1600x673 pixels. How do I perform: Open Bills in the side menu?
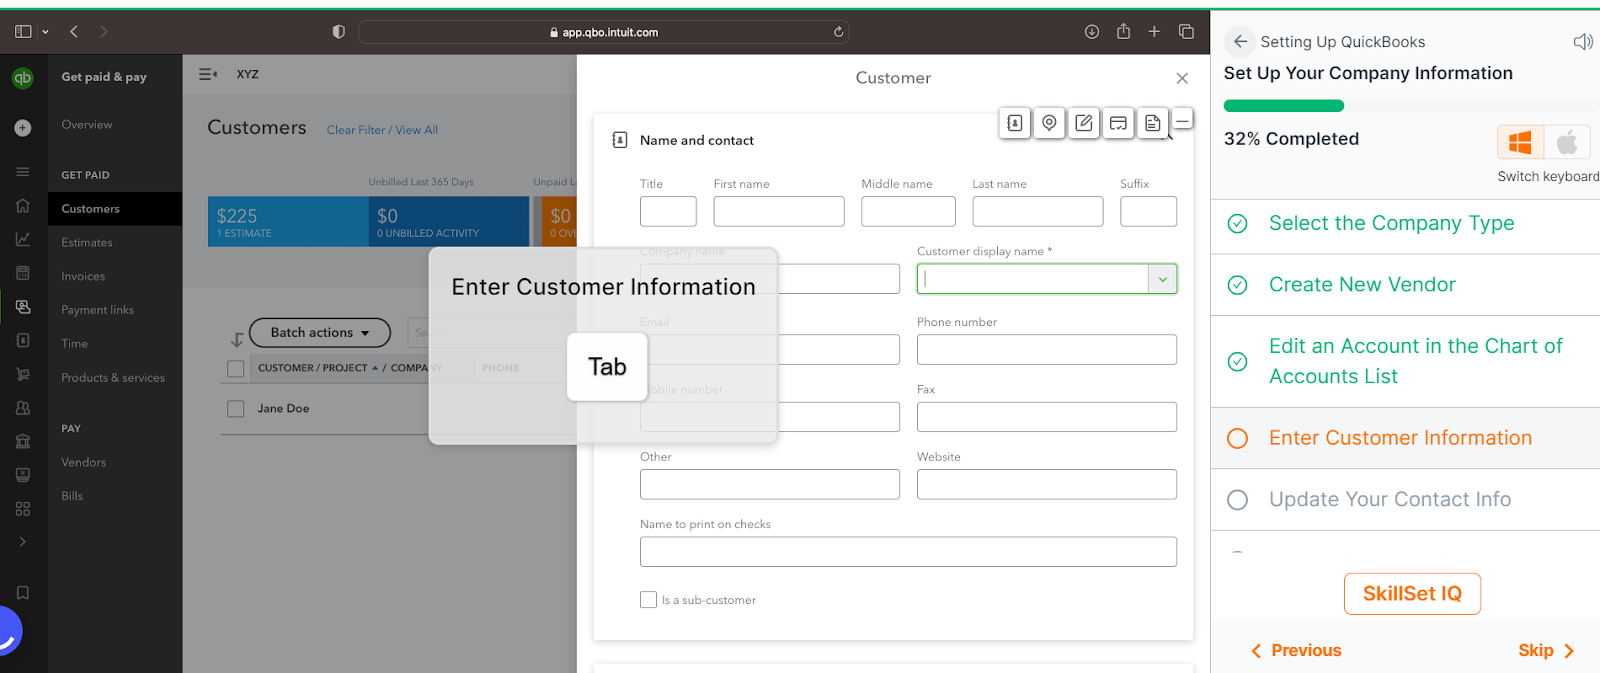72,496
